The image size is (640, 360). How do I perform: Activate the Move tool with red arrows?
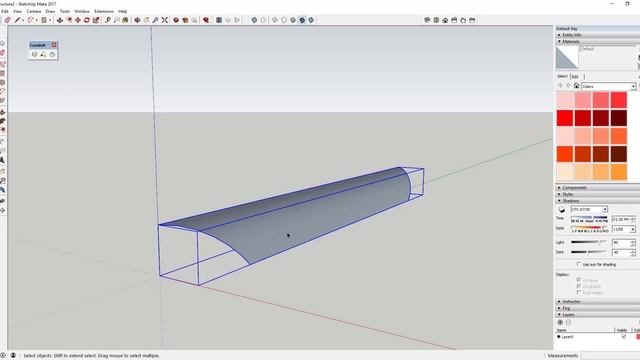(78, 20)
